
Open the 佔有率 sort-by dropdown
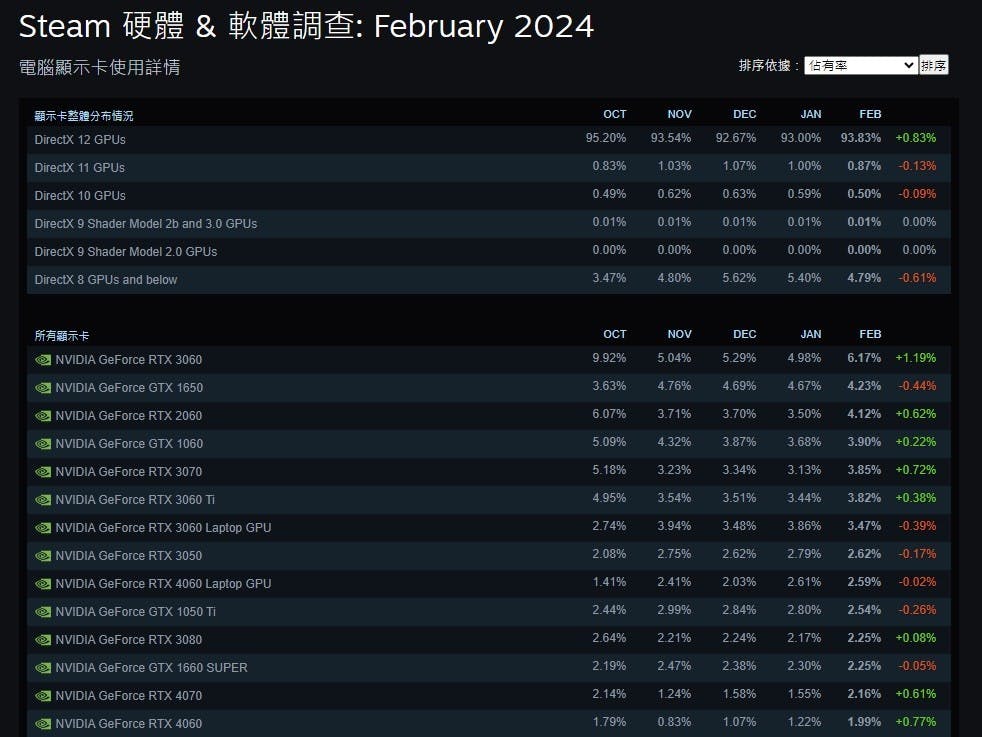click(x=861, y=65)
